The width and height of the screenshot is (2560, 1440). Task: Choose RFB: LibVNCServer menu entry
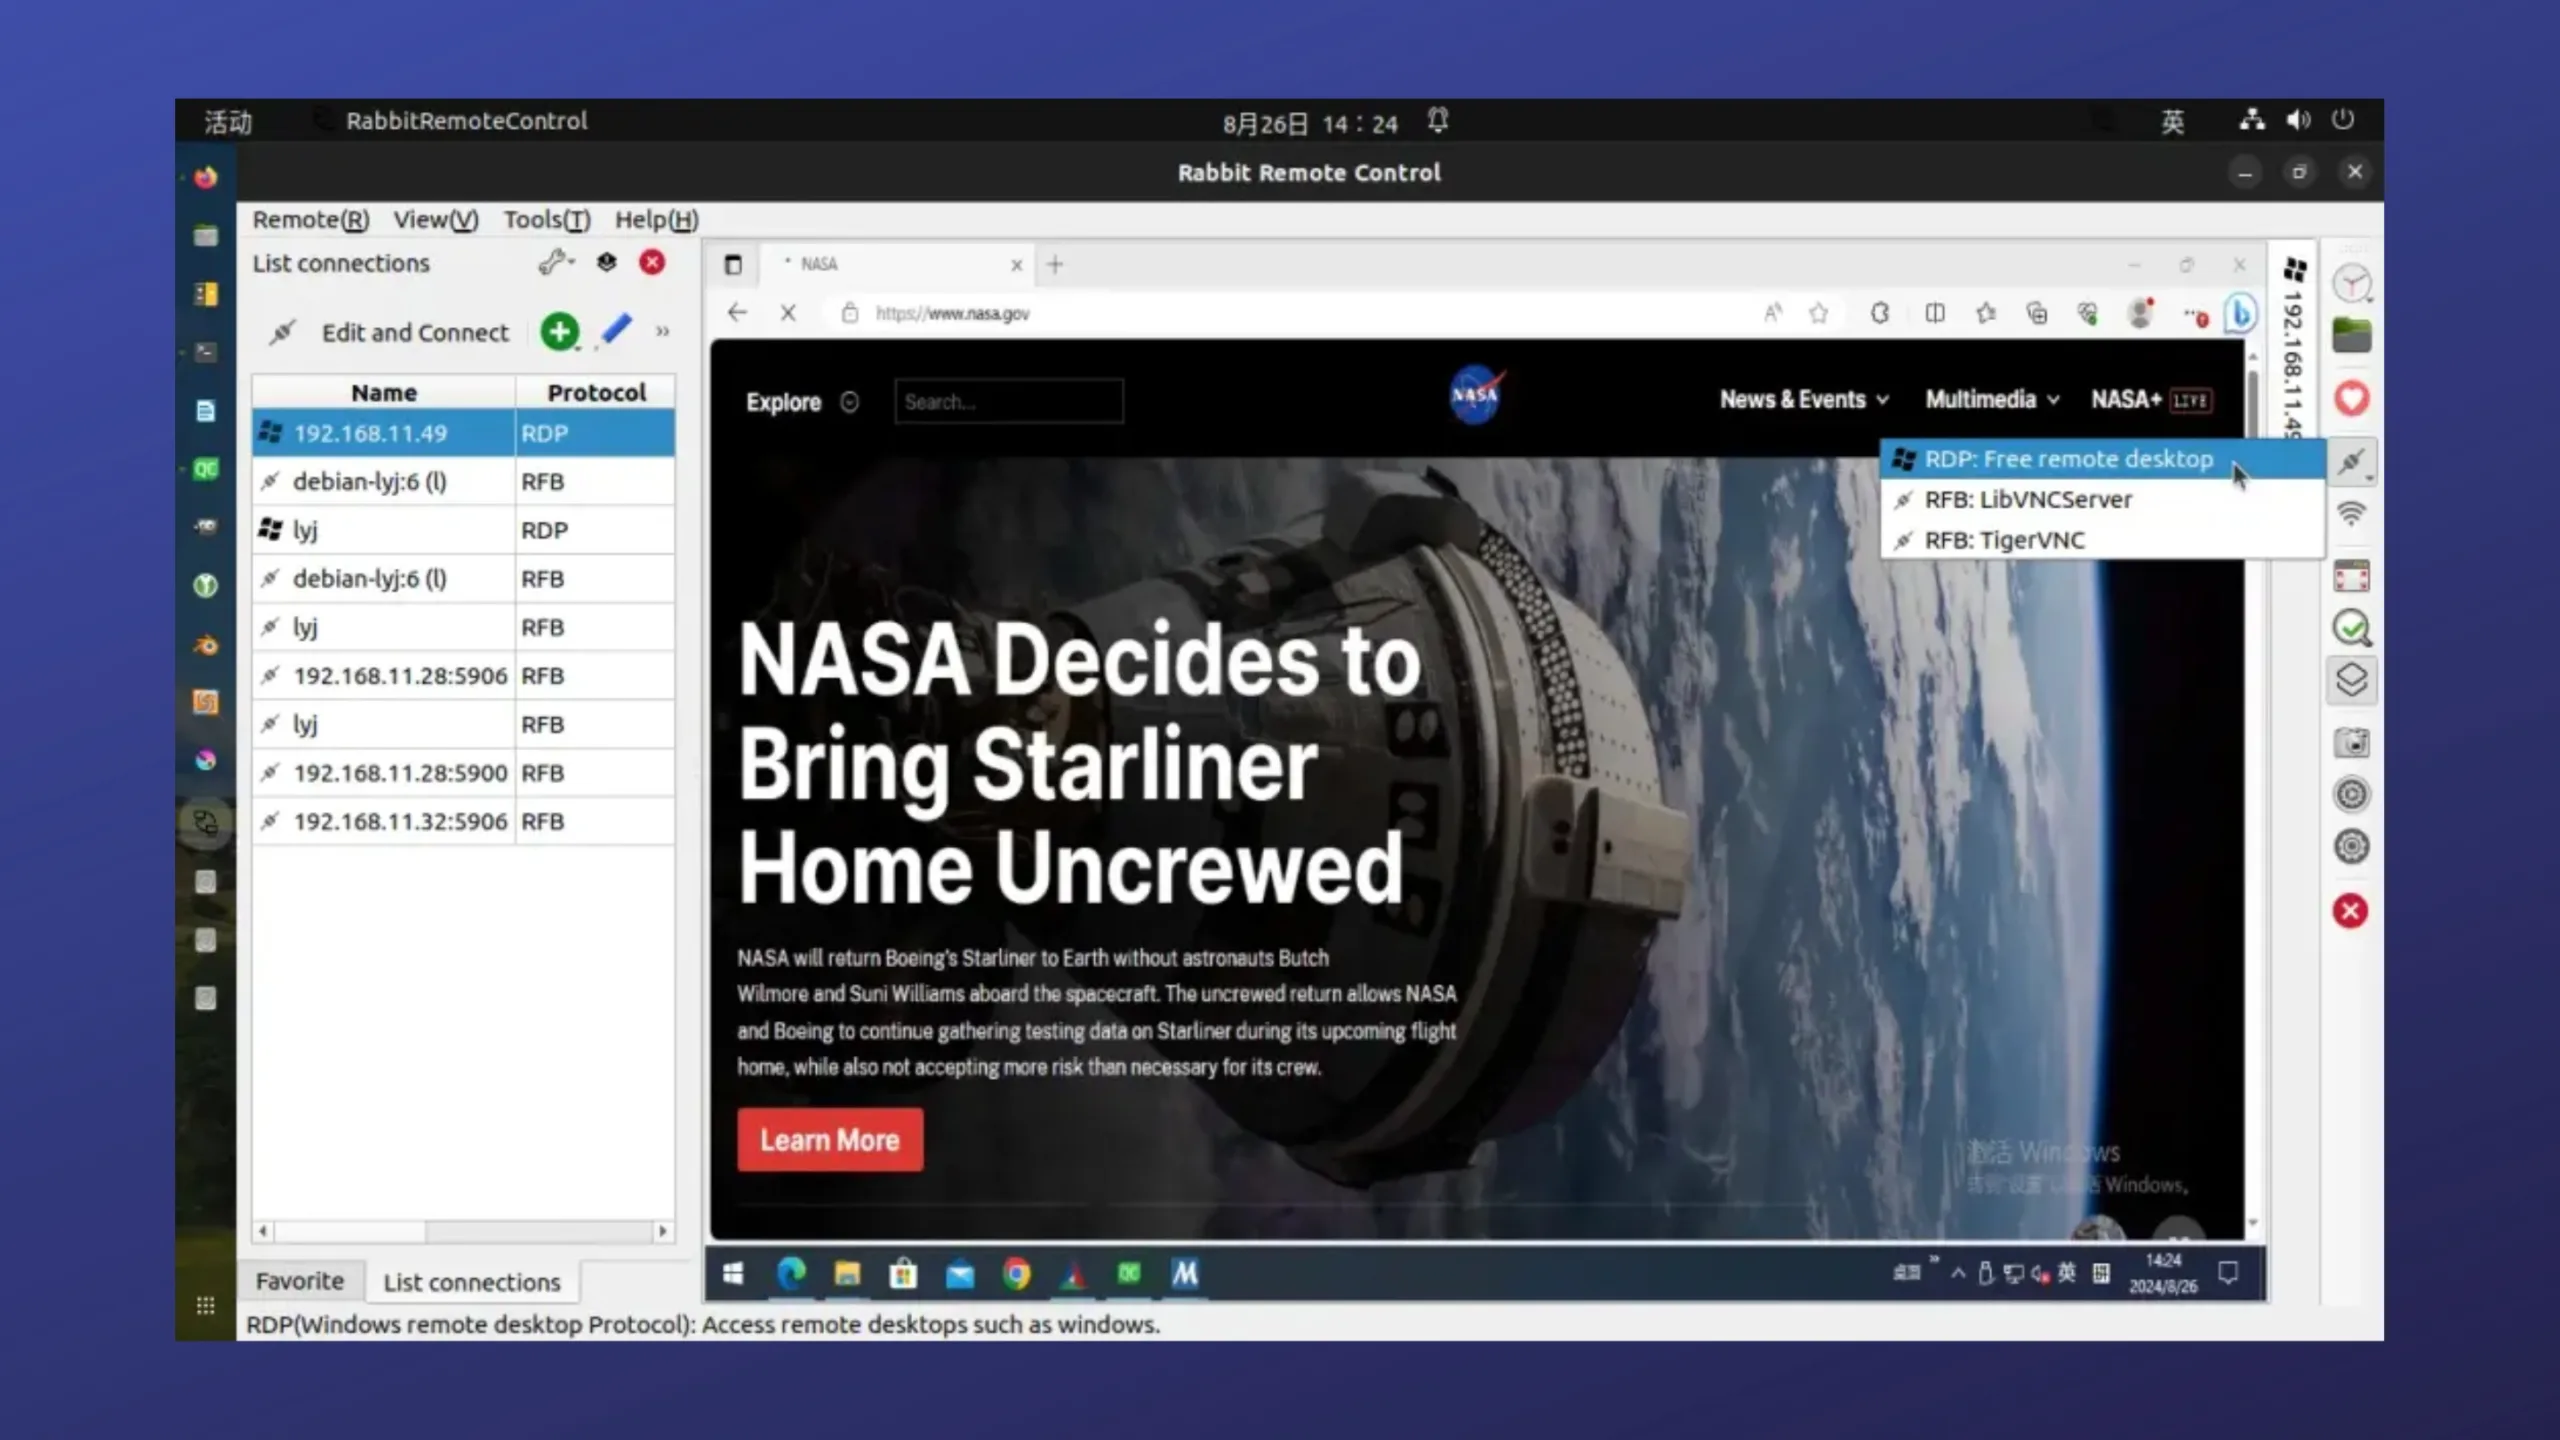[2102, 499]
